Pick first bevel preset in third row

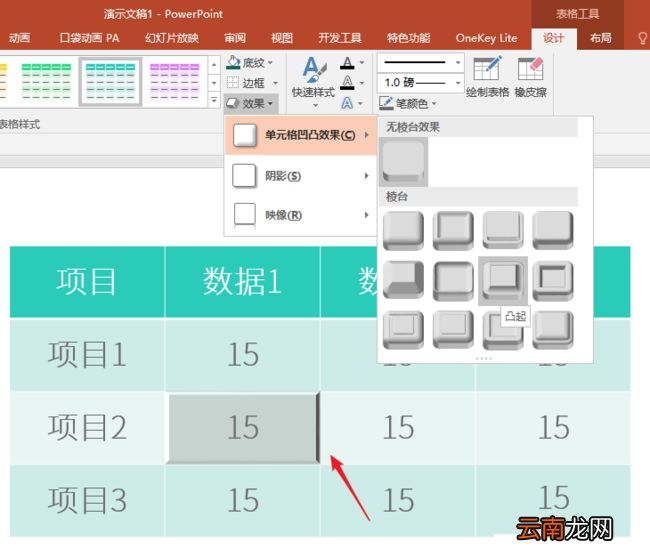(x=403, y=330)
